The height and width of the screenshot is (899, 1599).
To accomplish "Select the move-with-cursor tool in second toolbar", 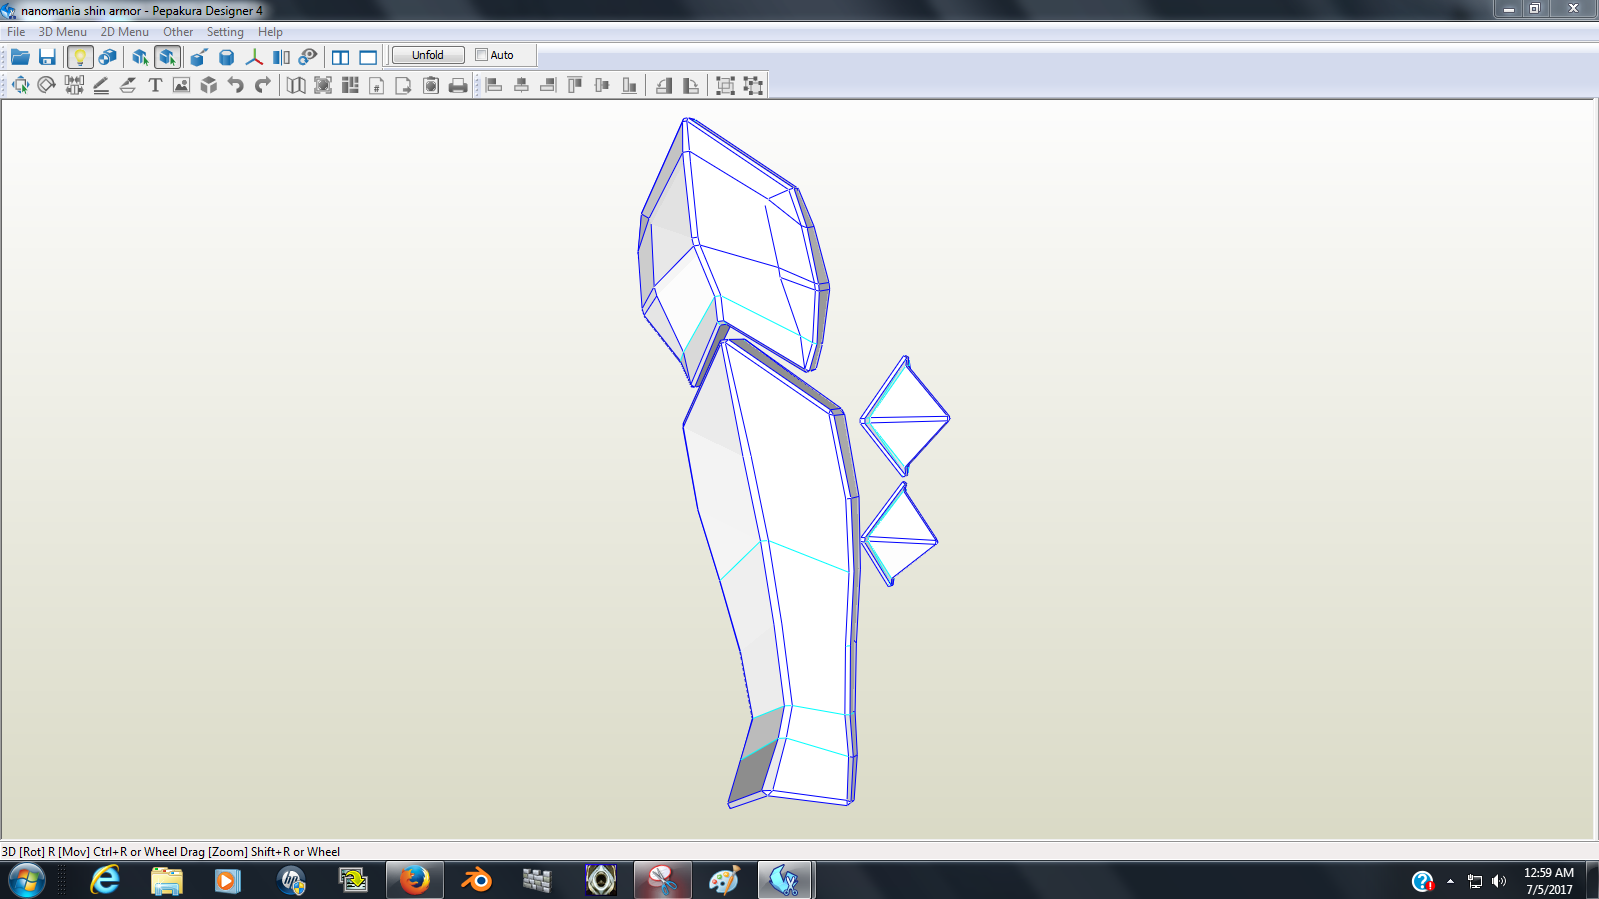I will (x=20, y=85).
